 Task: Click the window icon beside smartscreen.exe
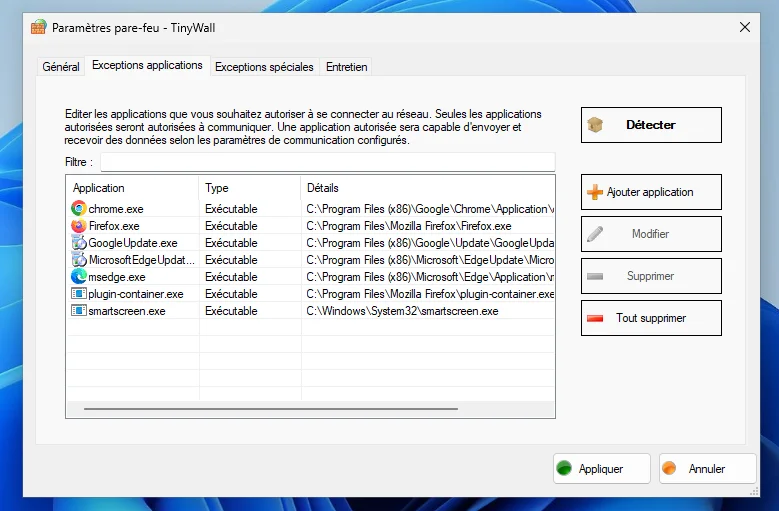click(78, 310)
